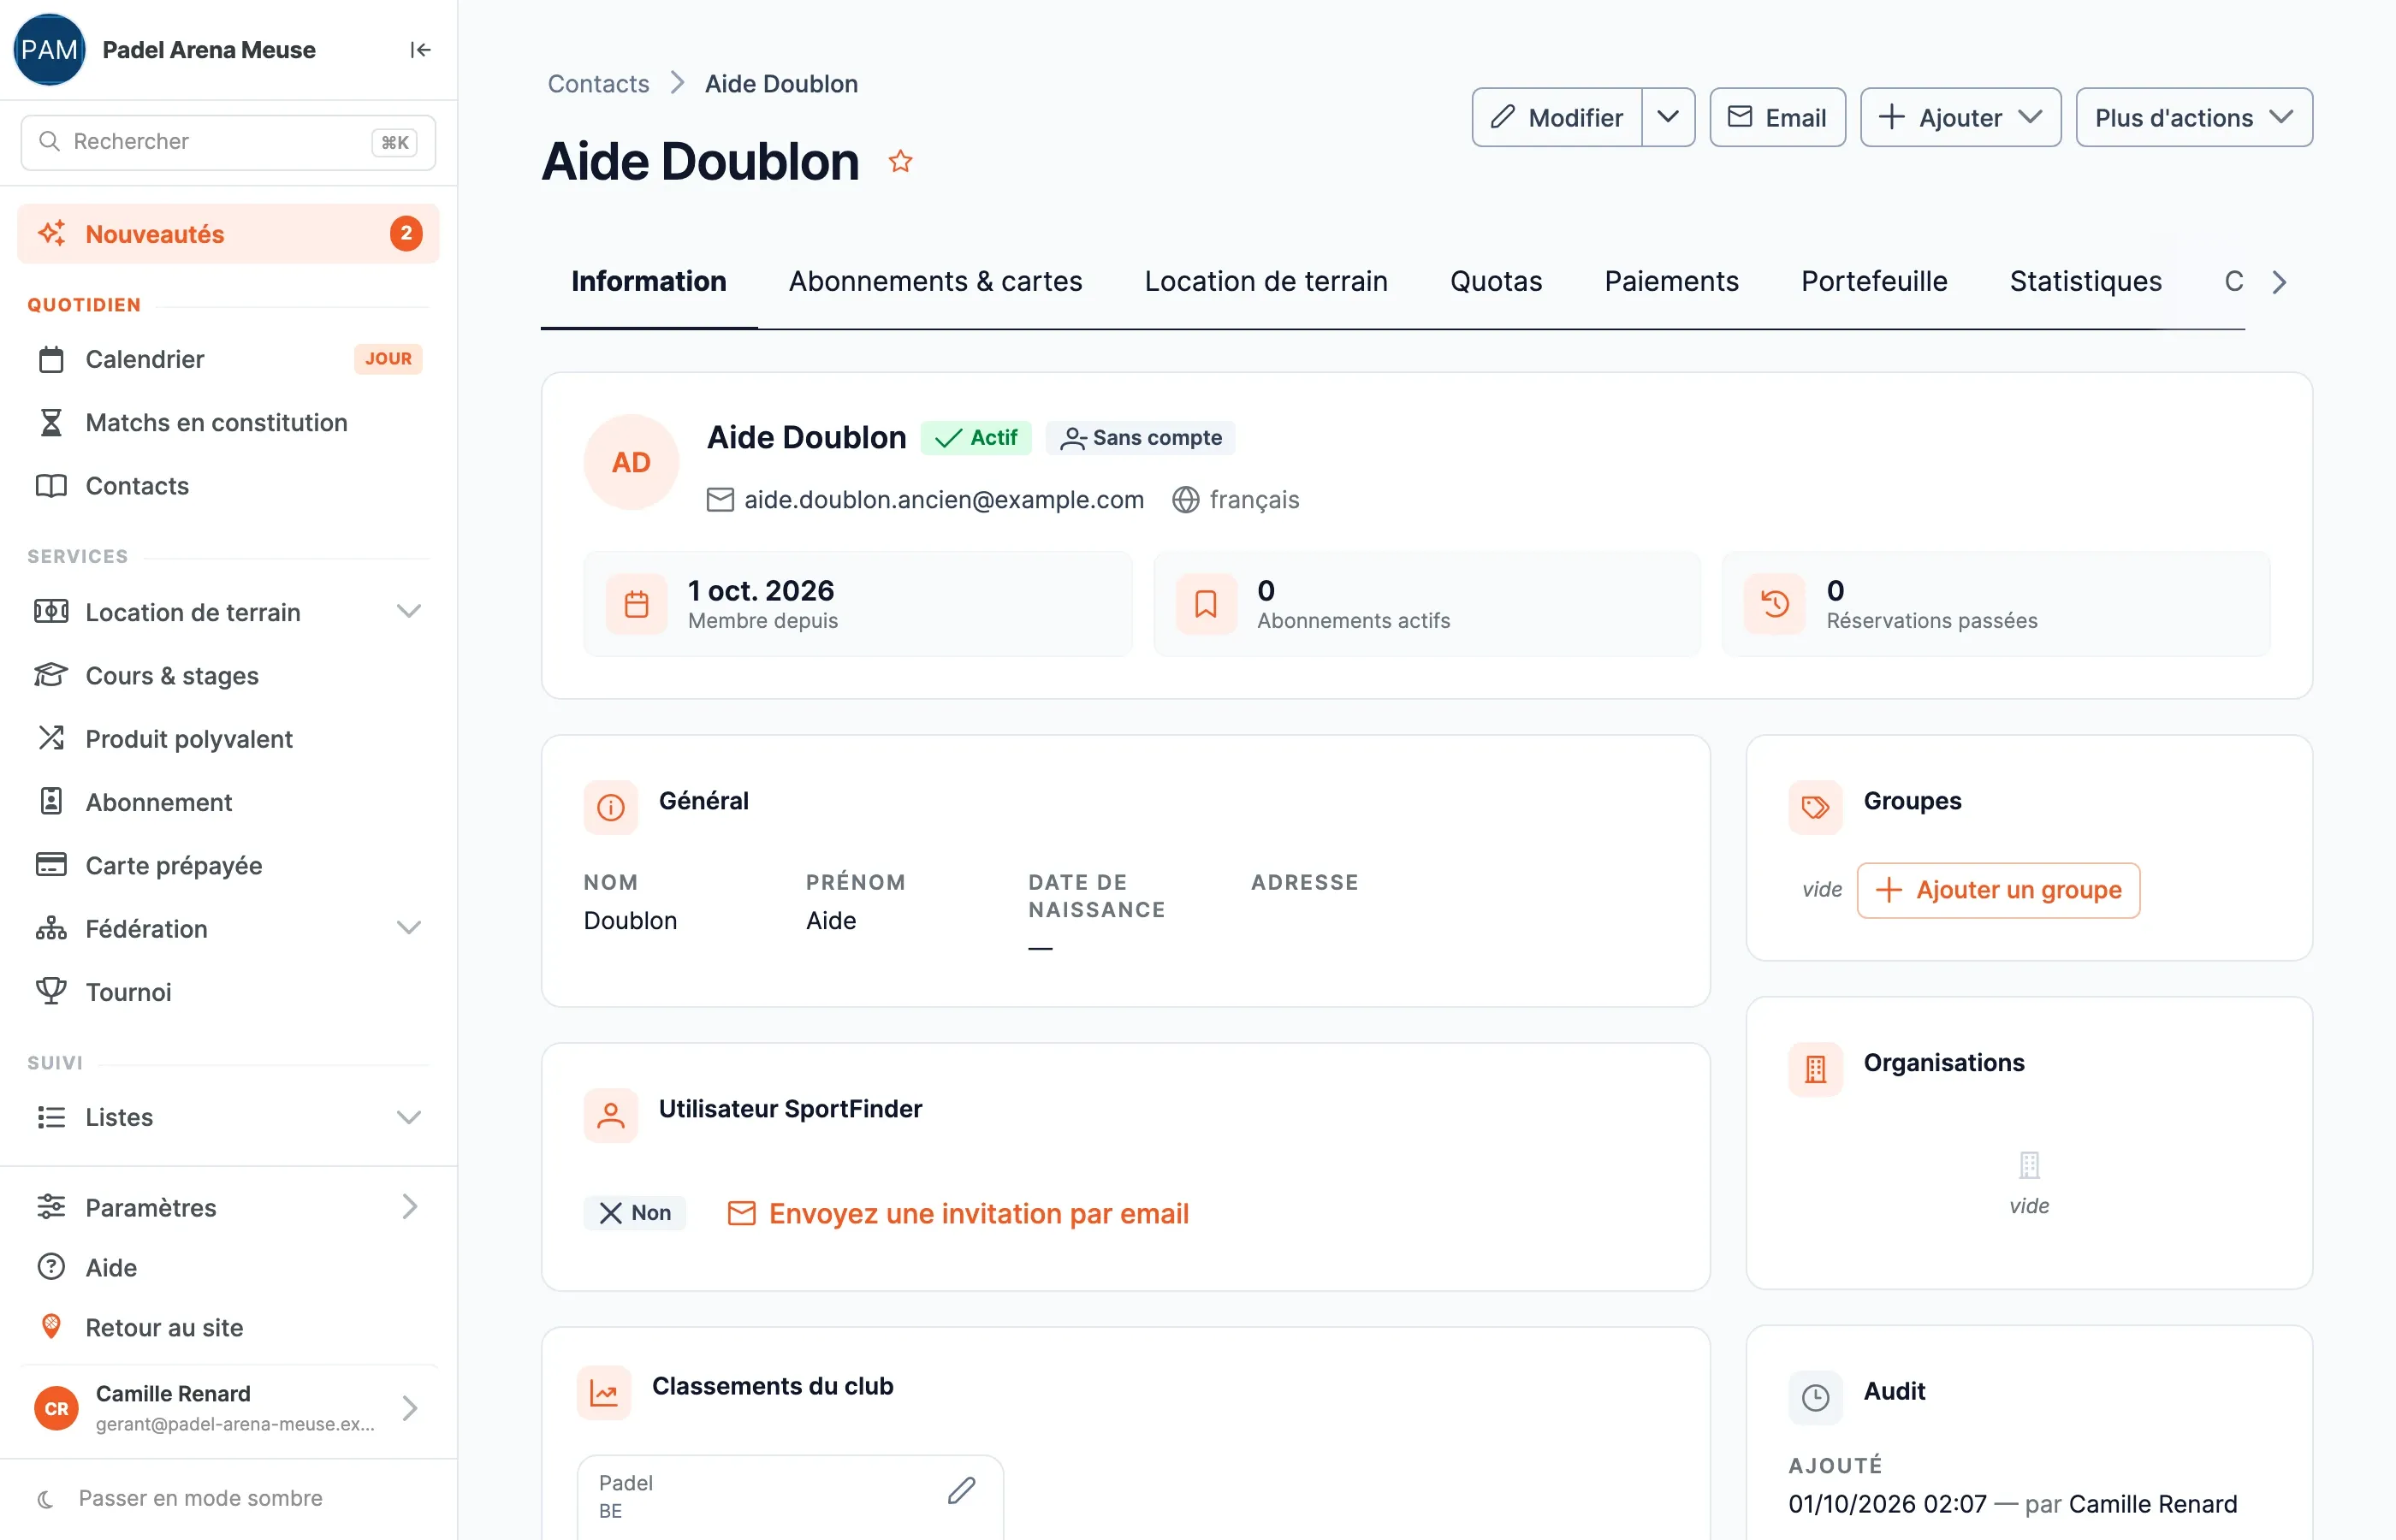The height and width of the screenshot is (1540, 2396).
Task: Switch to the Location de terrain tab
Action: point(1266,281)
